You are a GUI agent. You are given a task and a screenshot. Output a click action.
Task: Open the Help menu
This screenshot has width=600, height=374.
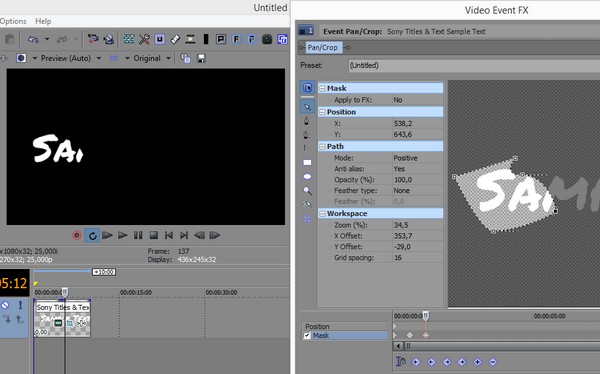(x=43, y=21)
